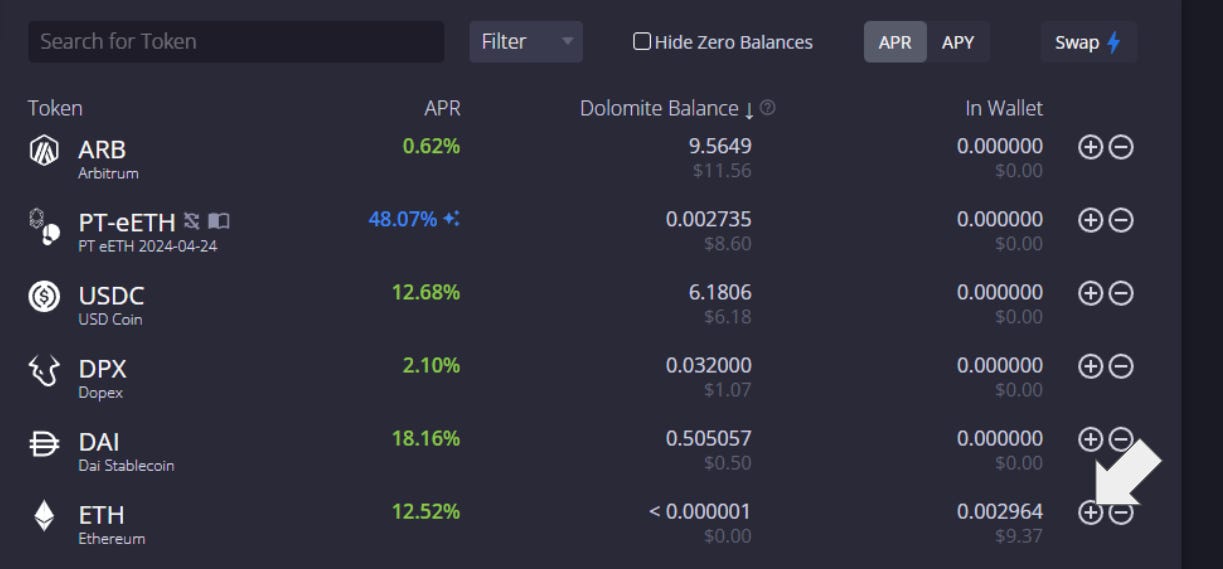Click the 2.10% APR for DPX
This screenshot has width=1223, height=569.
[x=432, y=366]
